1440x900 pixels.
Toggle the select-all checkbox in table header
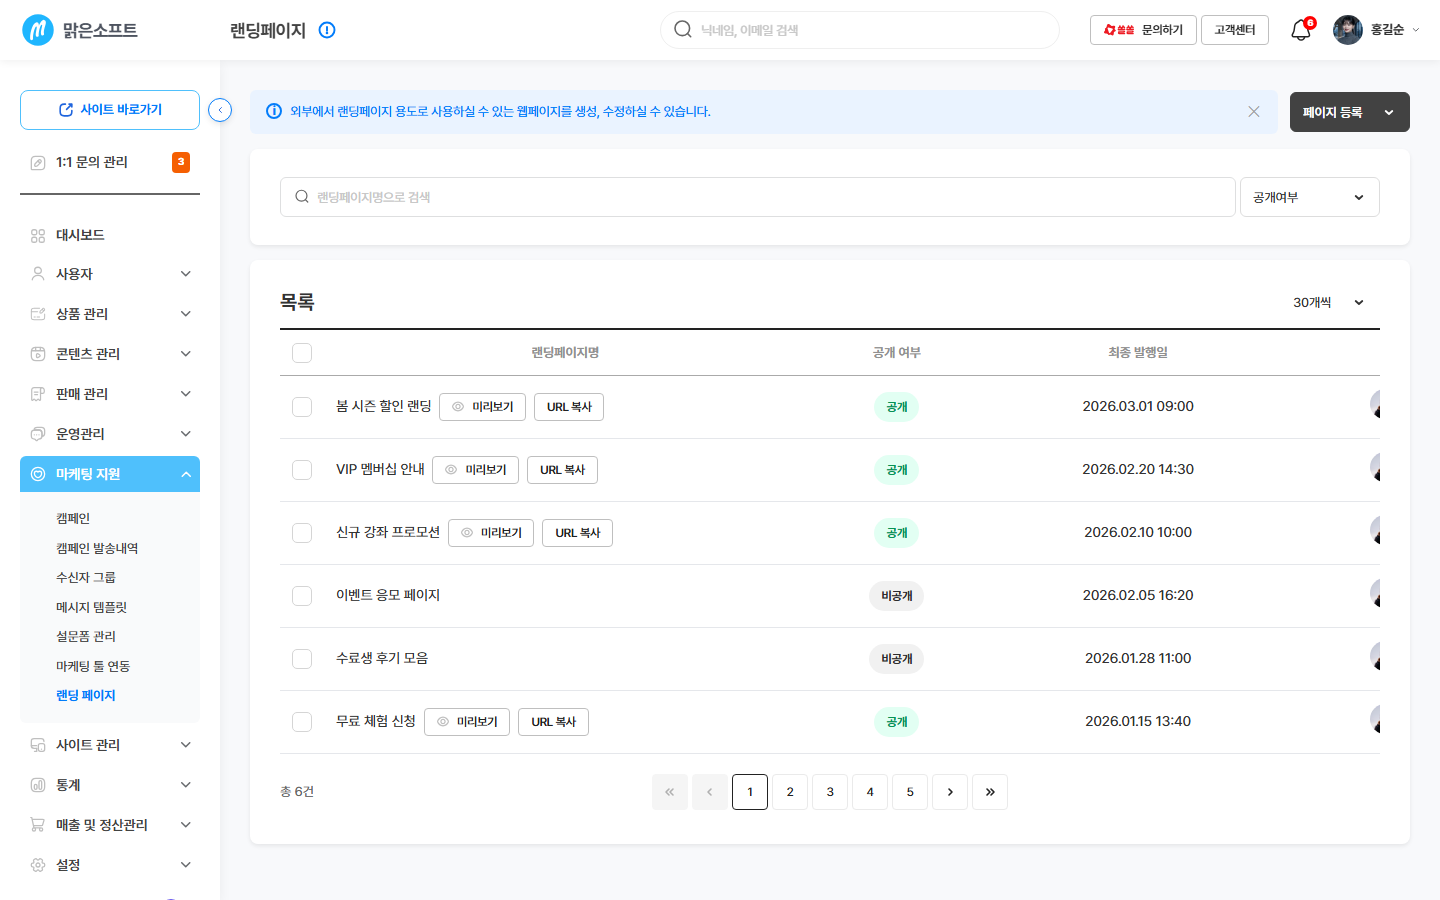(302, 353)
